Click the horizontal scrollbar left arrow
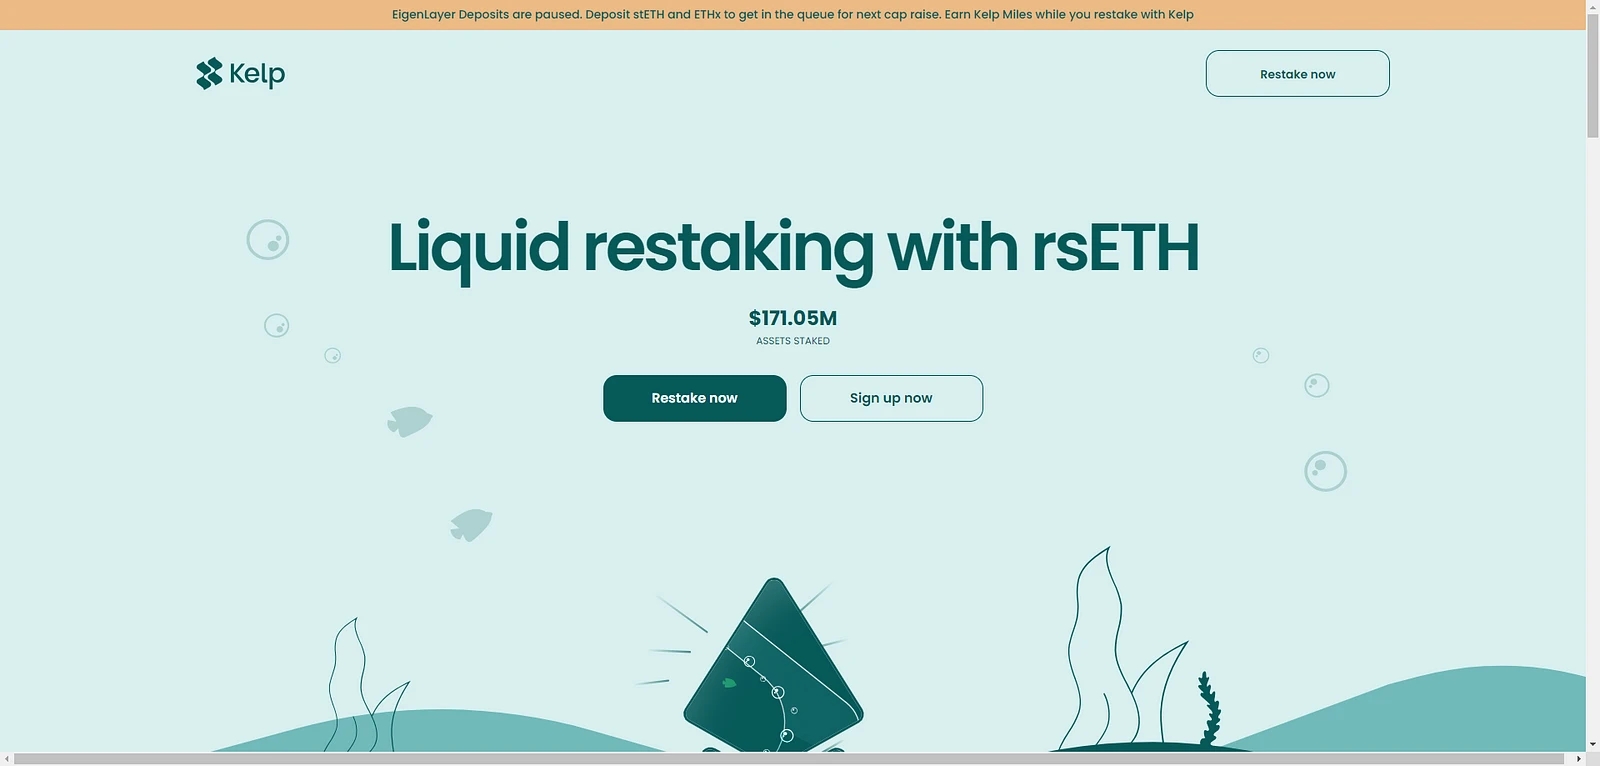Viewport: 1600px width, 766px height. pyautogui.click(x=7, y=759)
